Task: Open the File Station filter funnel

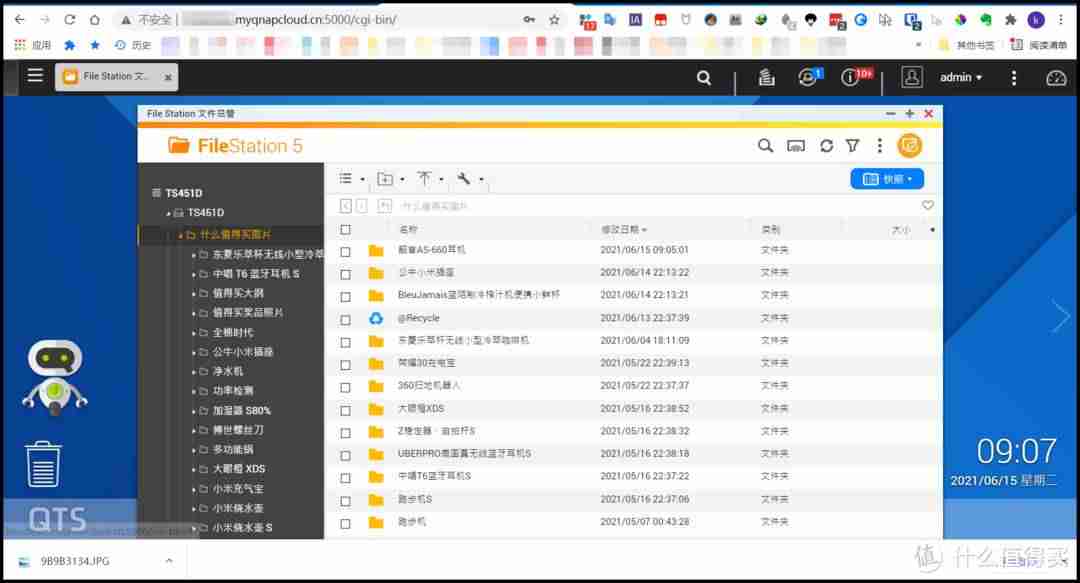Action: point(853,146)
